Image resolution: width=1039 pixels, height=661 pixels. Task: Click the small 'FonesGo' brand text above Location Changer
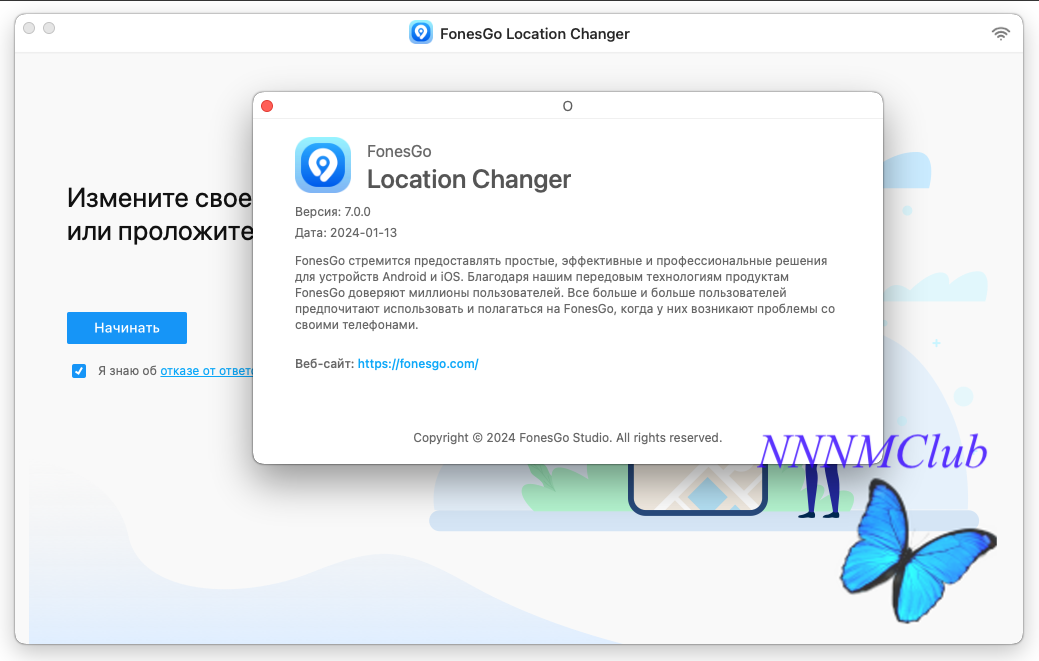point(399,152)
